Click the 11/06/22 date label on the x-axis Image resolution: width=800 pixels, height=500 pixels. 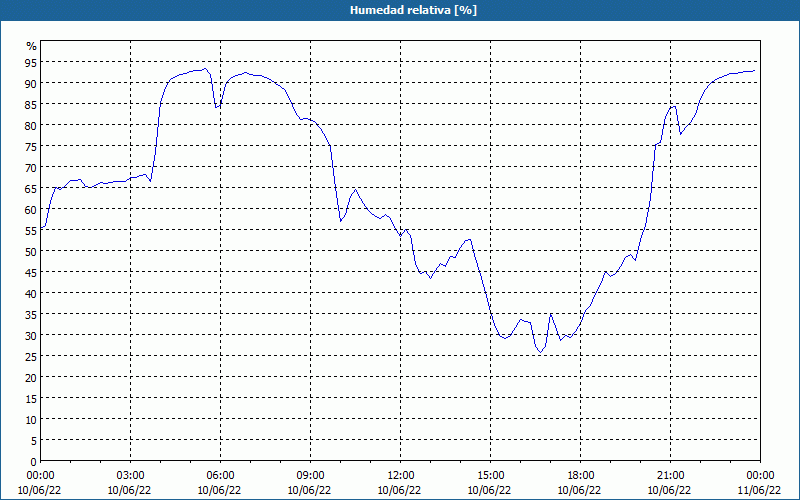(x=760, y=490)
